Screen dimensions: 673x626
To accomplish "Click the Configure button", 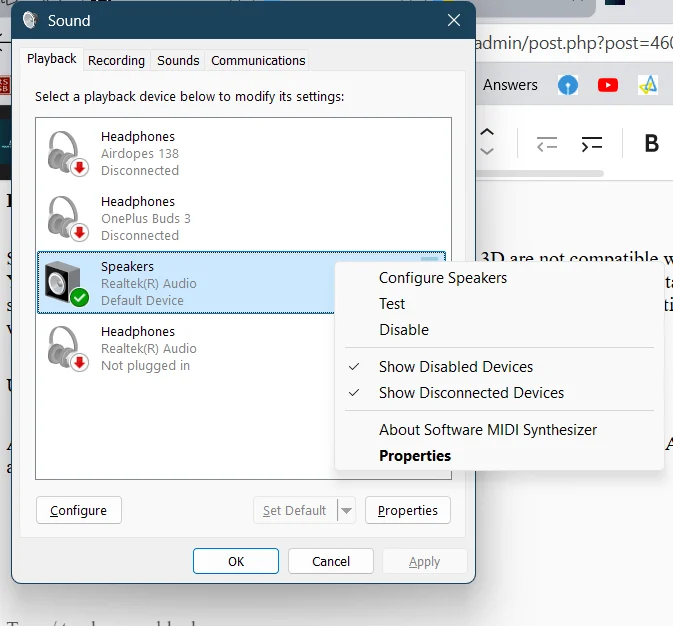I will 79,511.
